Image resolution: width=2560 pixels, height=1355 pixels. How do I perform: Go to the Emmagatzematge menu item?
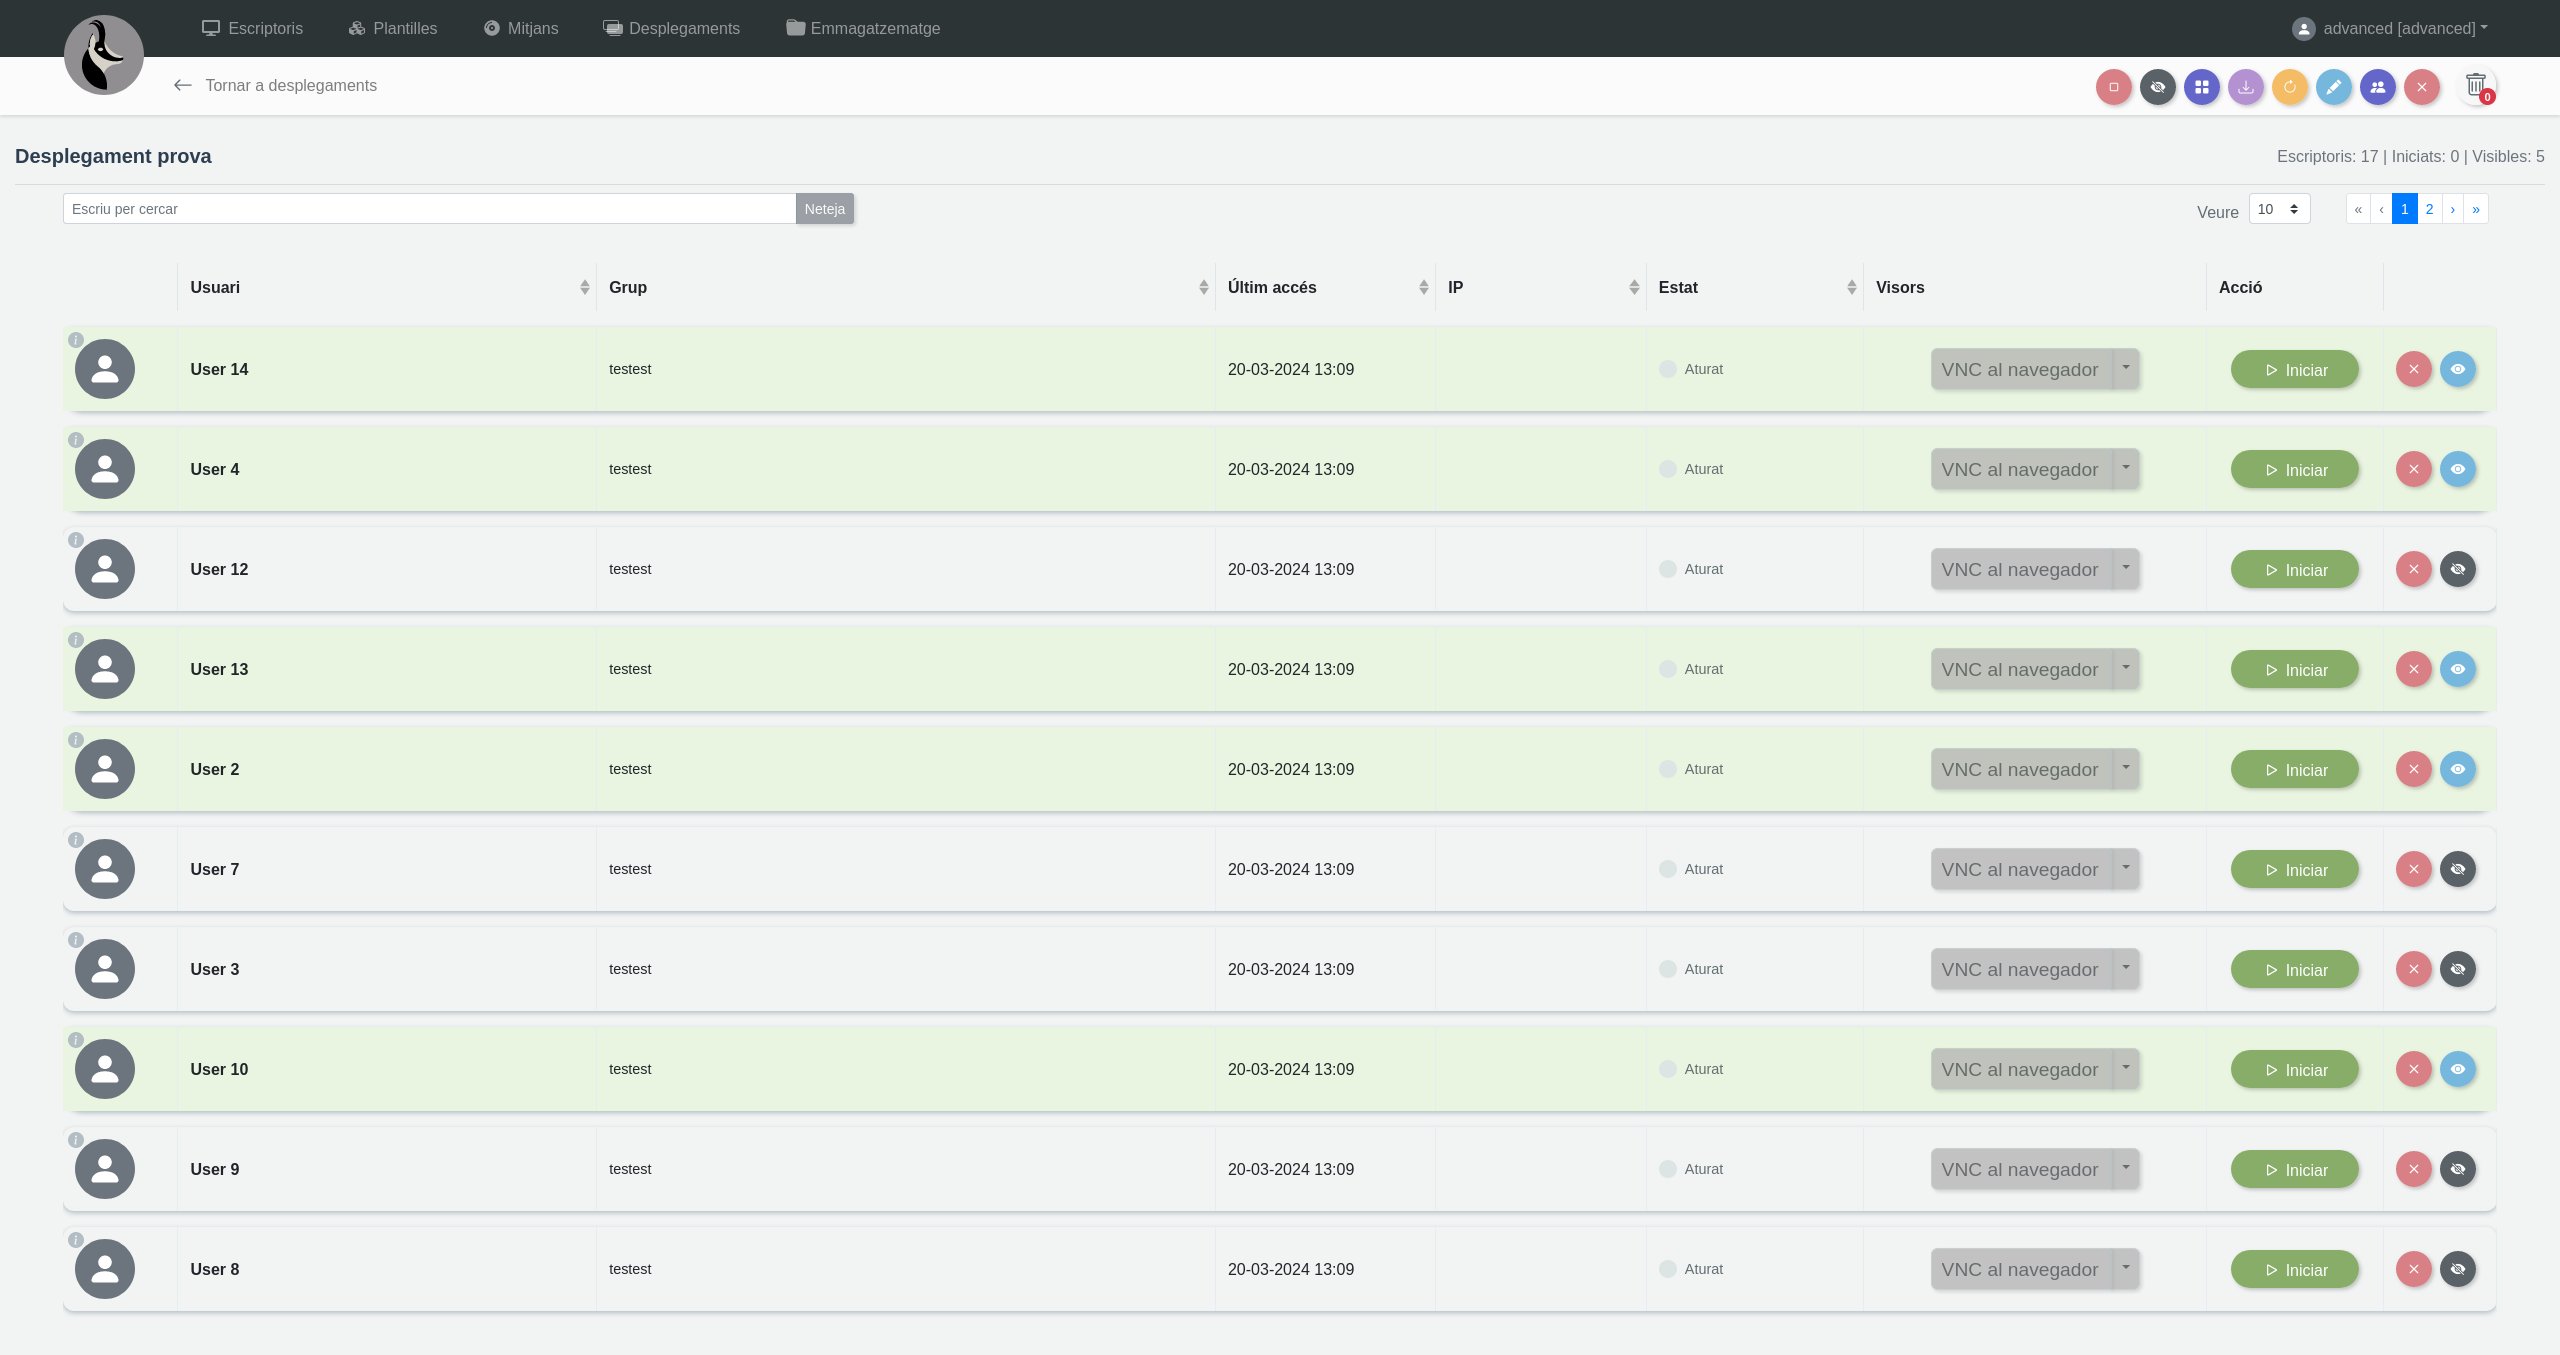pyautogui.click(x=863, y=28)
